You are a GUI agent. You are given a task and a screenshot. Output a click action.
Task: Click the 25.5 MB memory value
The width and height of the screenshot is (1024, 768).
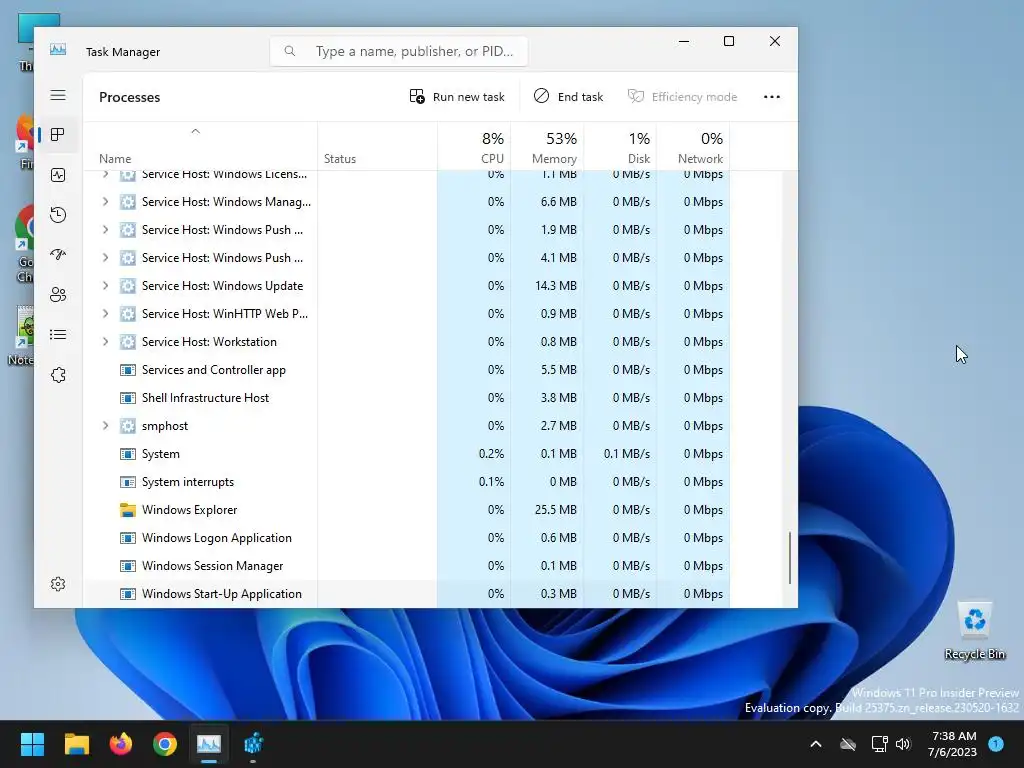coord(555,510)
